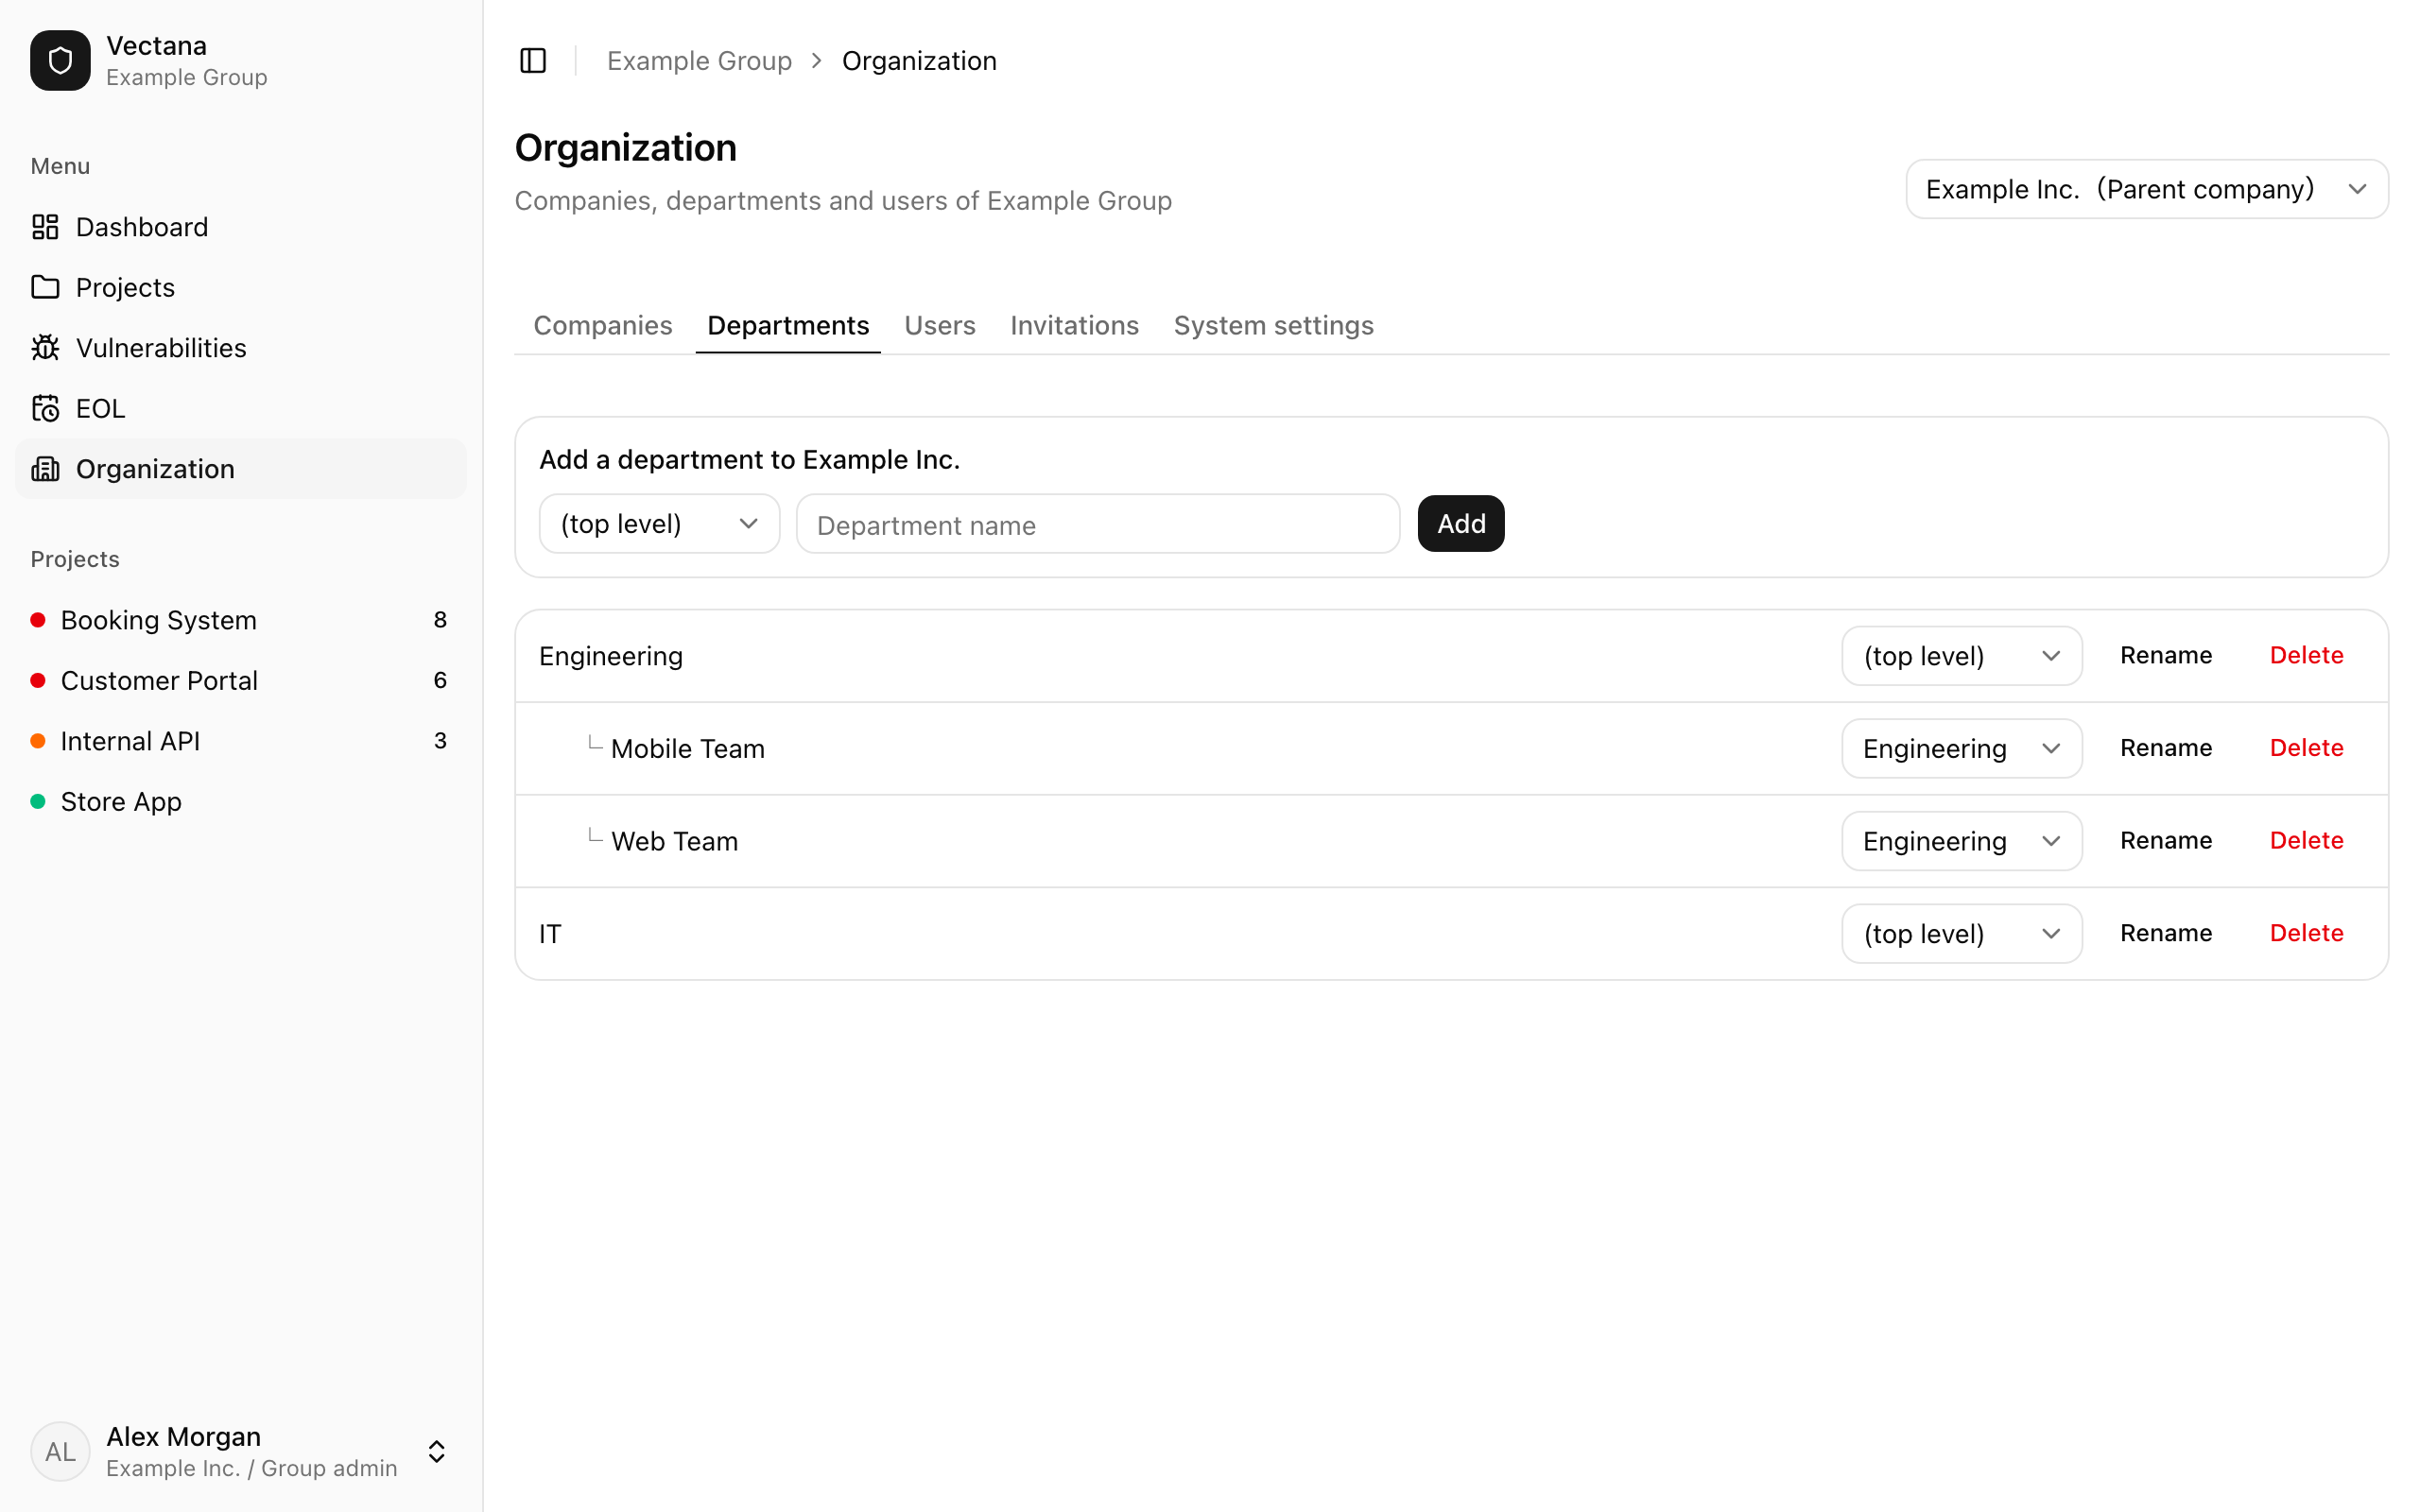Viewport: 2420px width, 1512px height.
Task: Open the Store App project
Action: [x=240, y=801]
